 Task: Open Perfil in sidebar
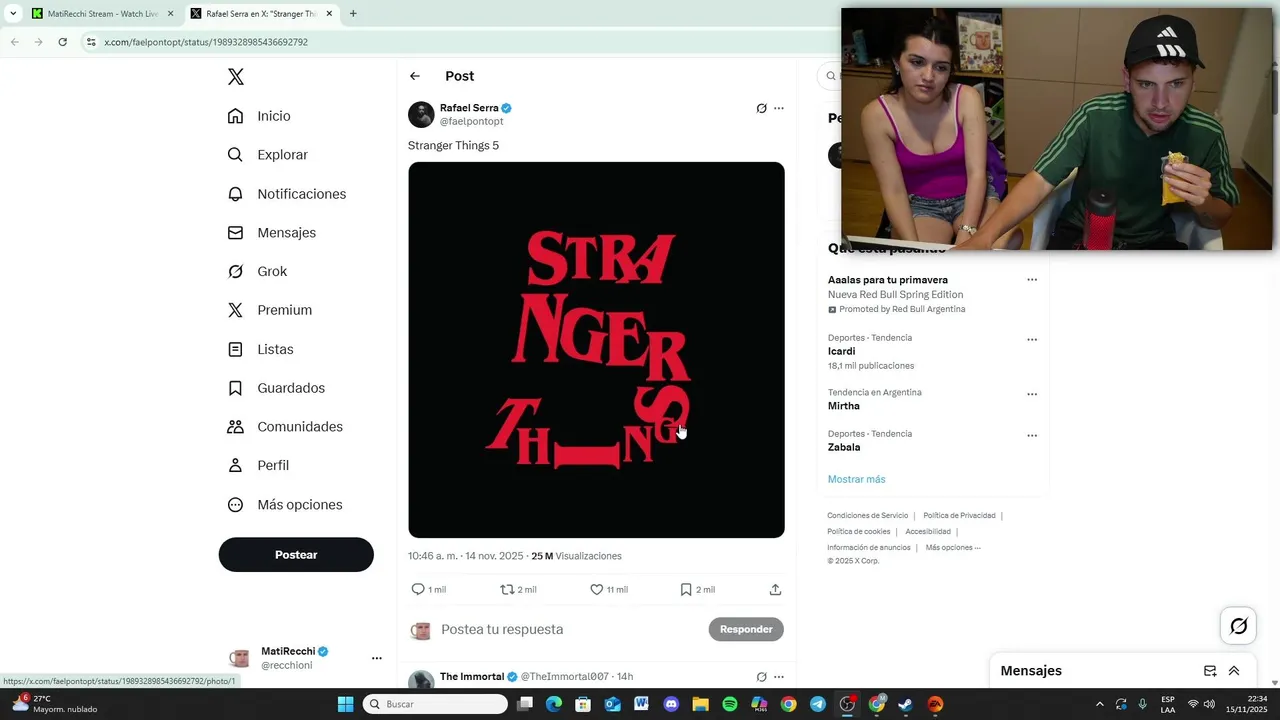tap(258, 465)
